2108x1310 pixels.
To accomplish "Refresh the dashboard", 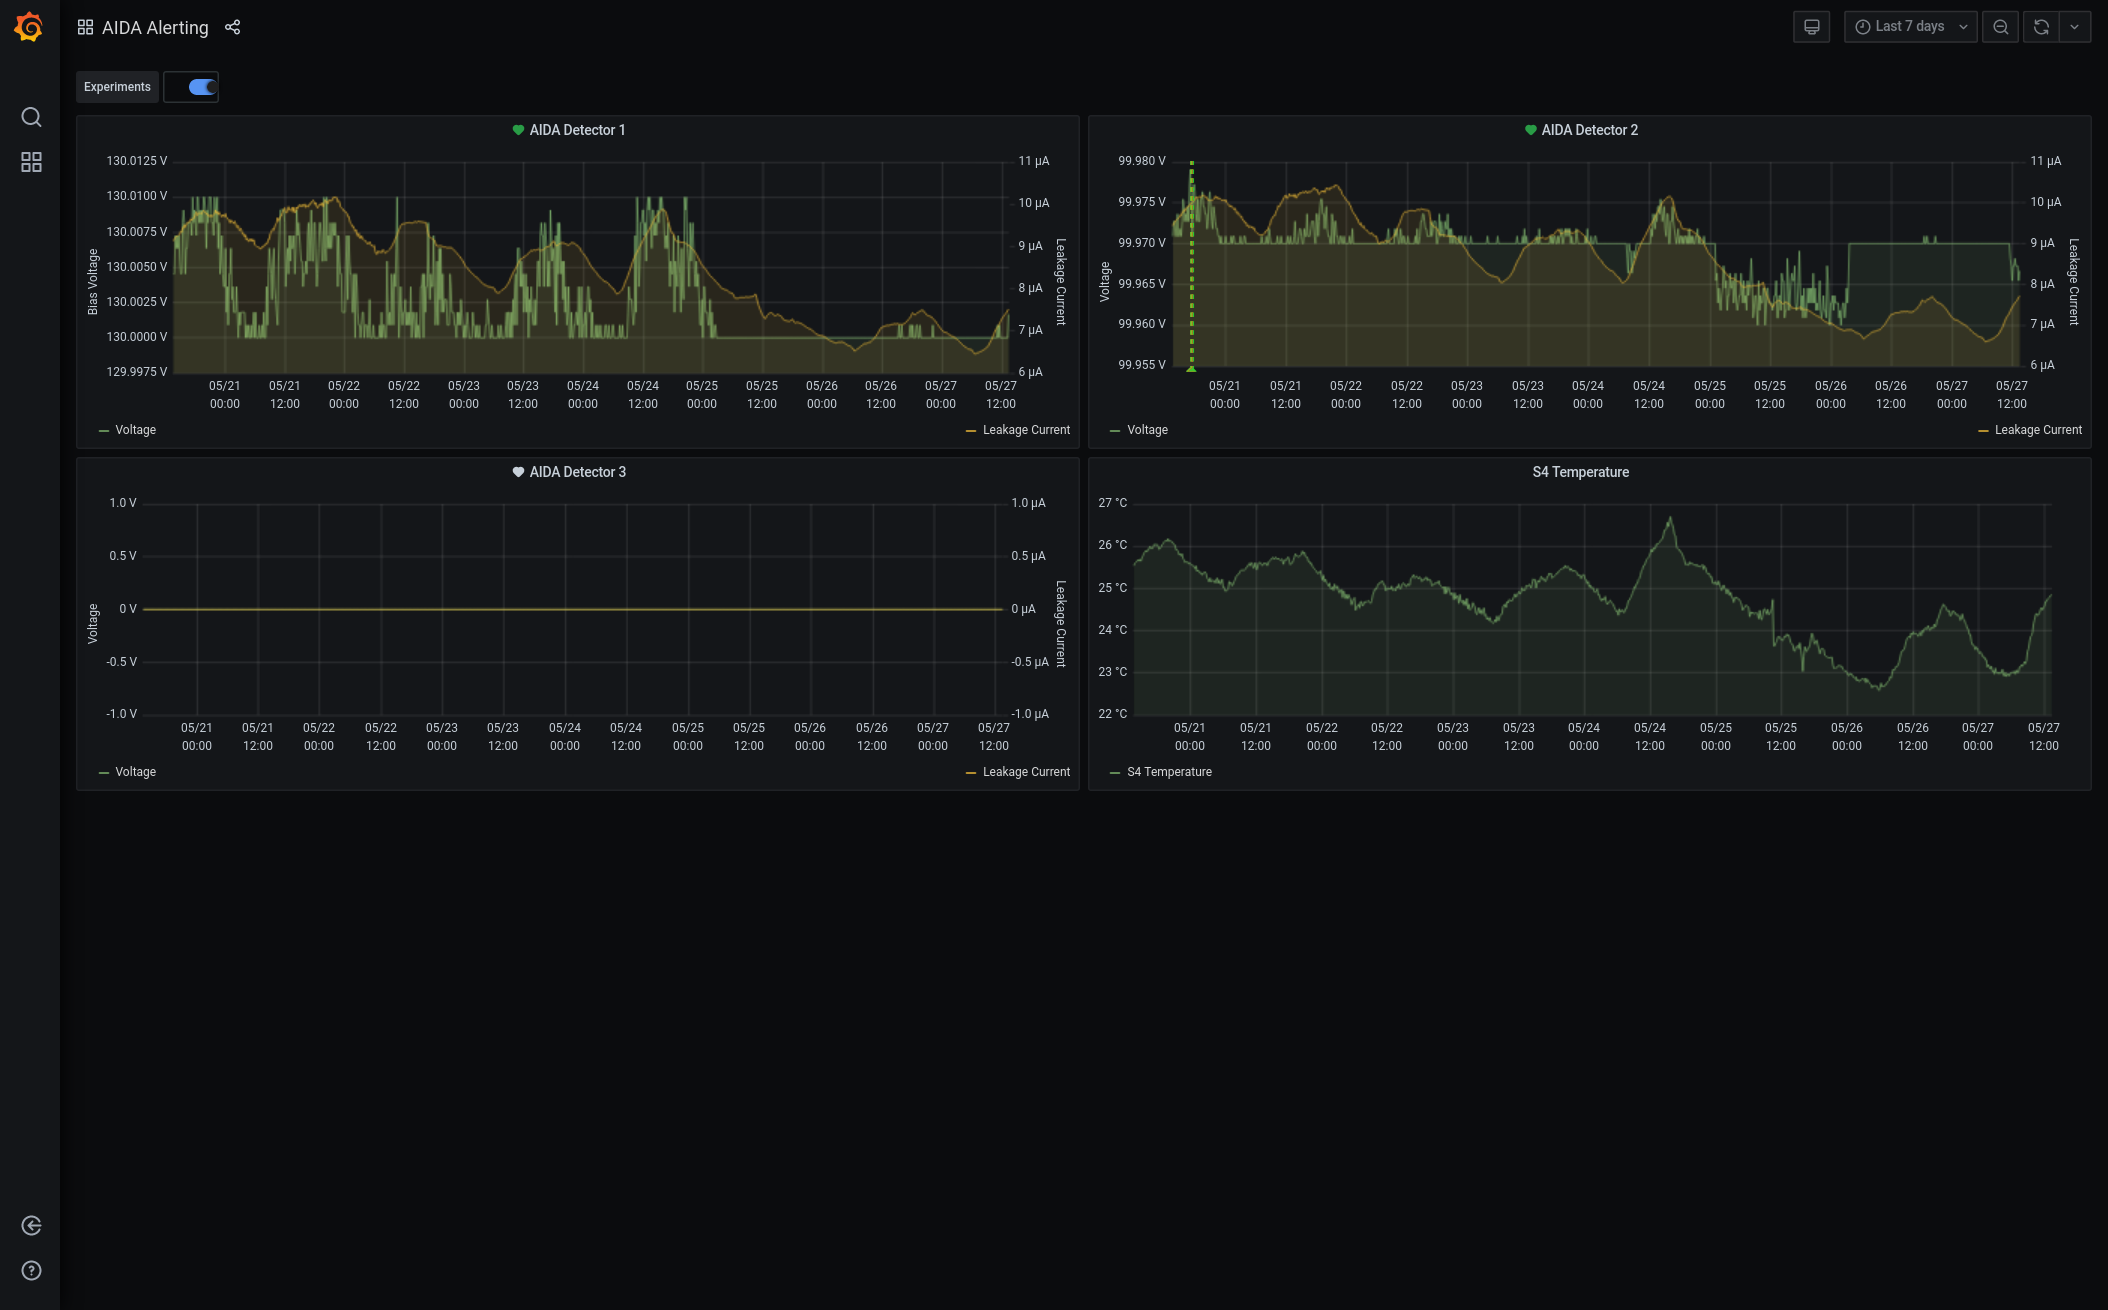I will point(2041,27).
